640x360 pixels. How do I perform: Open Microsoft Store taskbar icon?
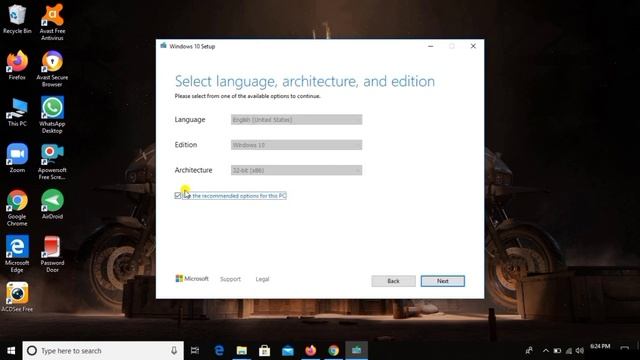[x=264, y=351]
